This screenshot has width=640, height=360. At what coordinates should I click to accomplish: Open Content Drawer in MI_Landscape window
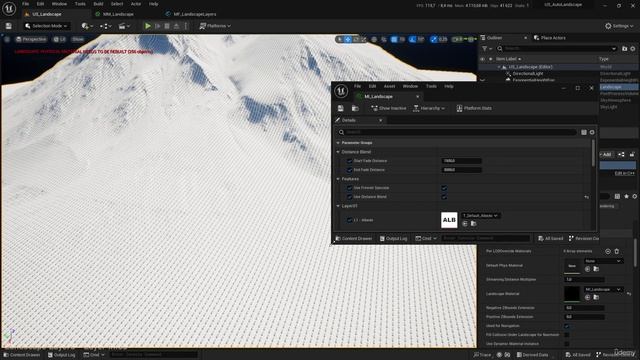353,238
